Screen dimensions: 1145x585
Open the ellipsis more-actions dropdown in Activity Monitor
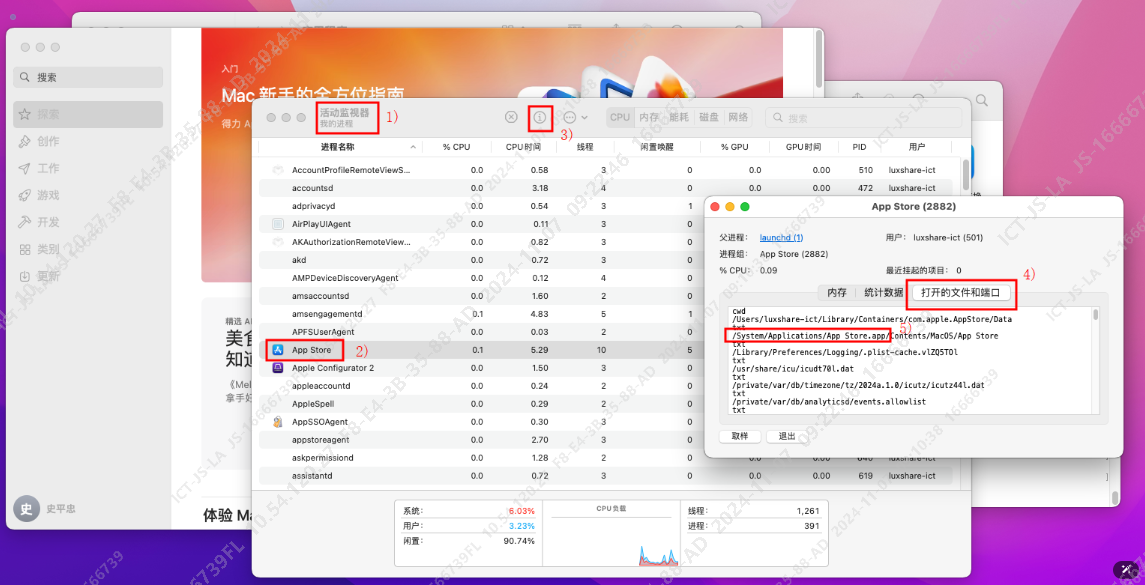coord(575,117)
